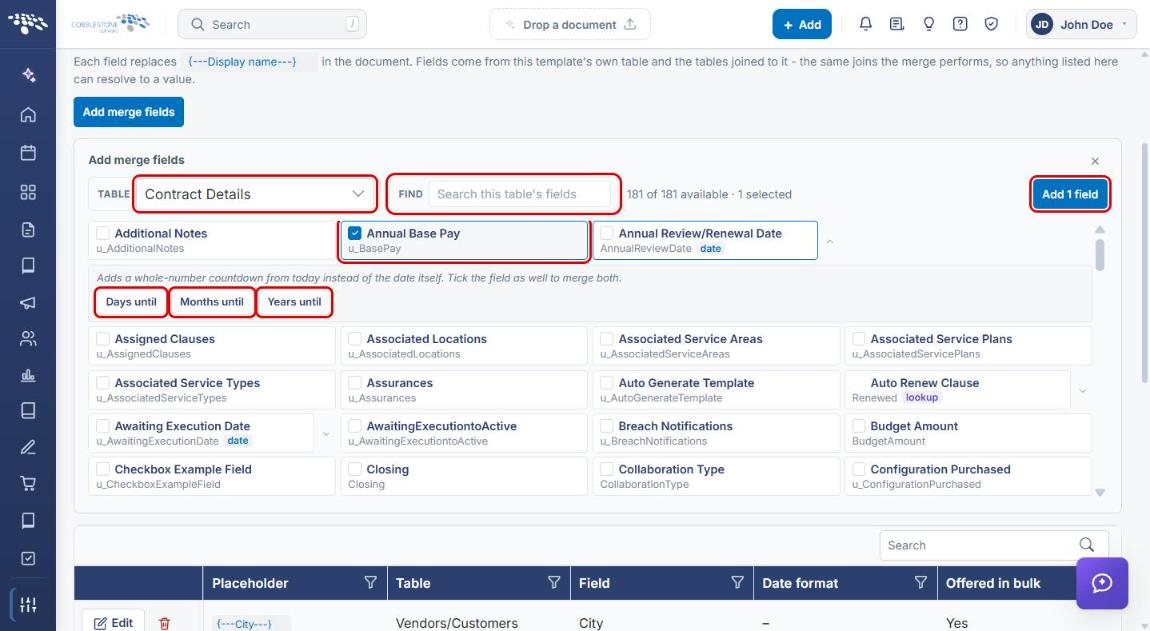Open the checkmark tasks icon in sidebar
Image resolution: width=1150 pixels, height=631 pixels.
point(28,558)
